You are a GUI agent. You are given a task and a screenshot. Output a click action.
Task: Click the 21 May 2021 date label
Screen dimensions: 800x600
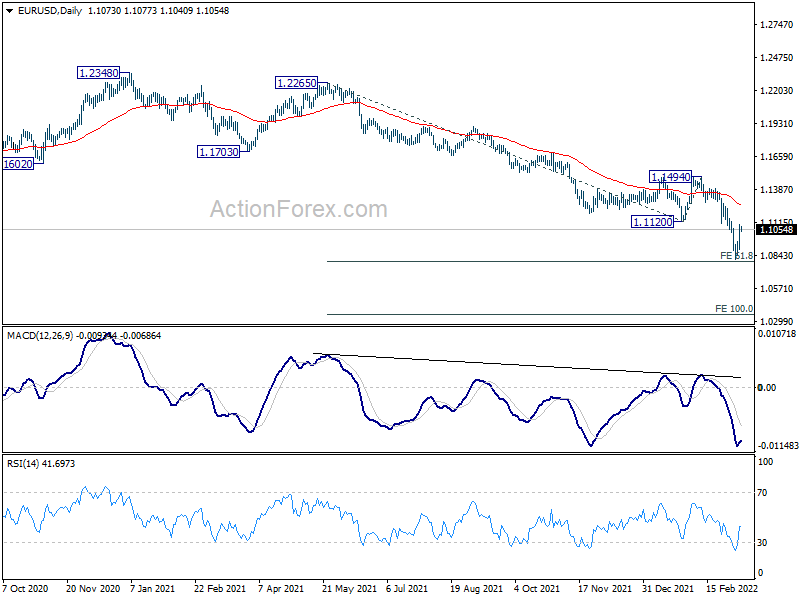[x=349, y=588]
